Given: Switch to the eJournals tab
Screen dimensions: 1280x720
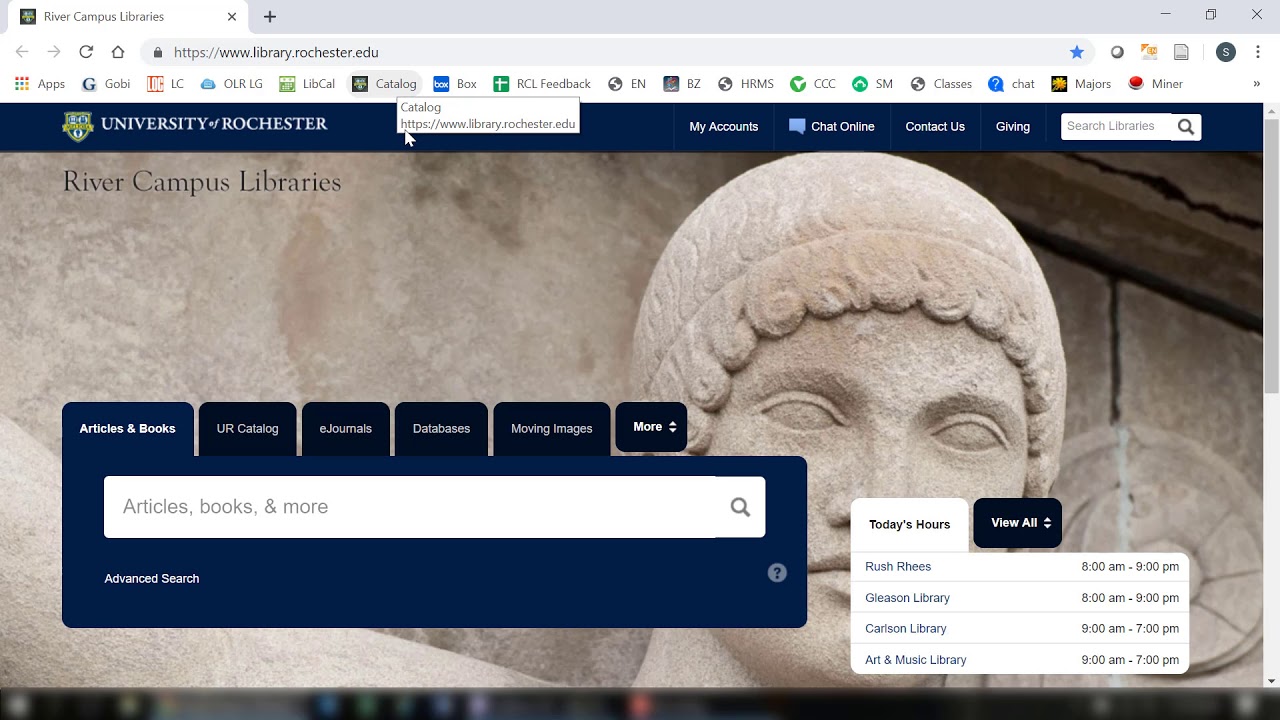Looking at the screenshot, I should pos(346,428).
